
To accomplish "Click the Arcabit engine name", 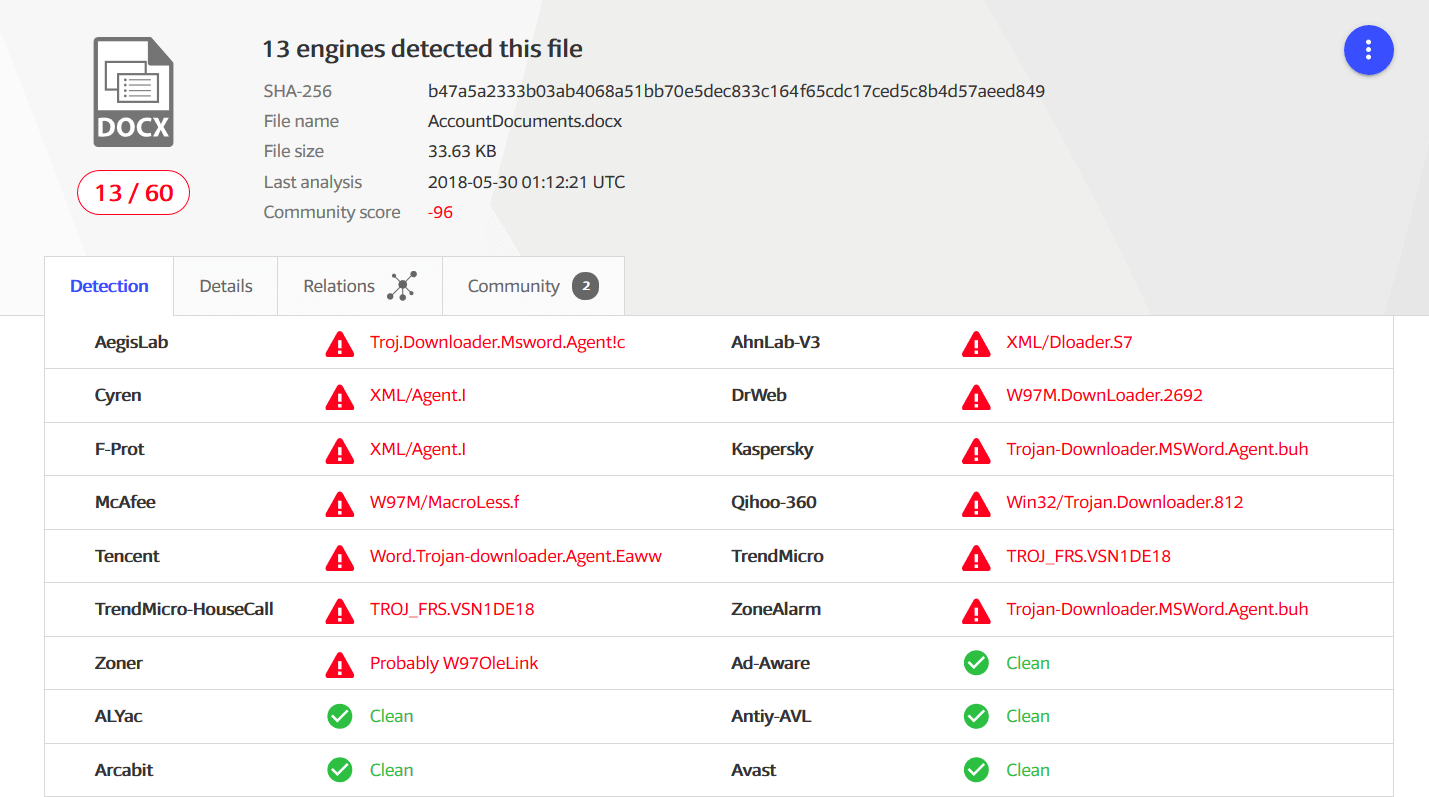I will (124, 770).
